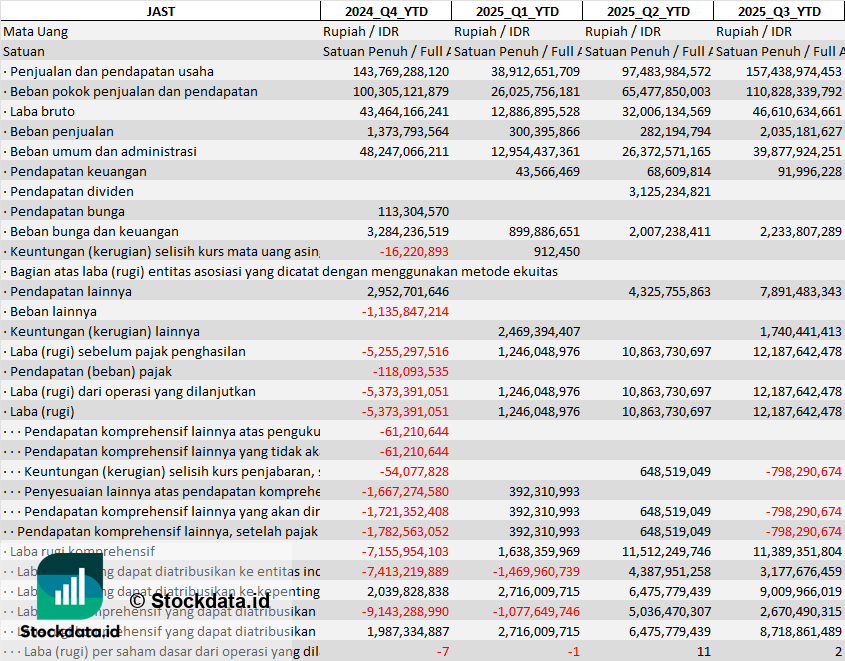
Task: Click Laba (rugi) sebelum pajak penghasilan label
Action: 128,351
